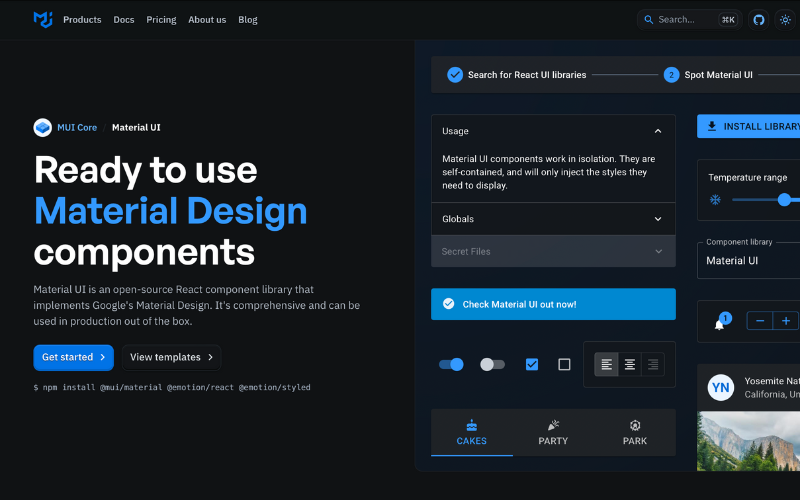
Task: Click the arrow on Get started button
Action: coord(103,357)
